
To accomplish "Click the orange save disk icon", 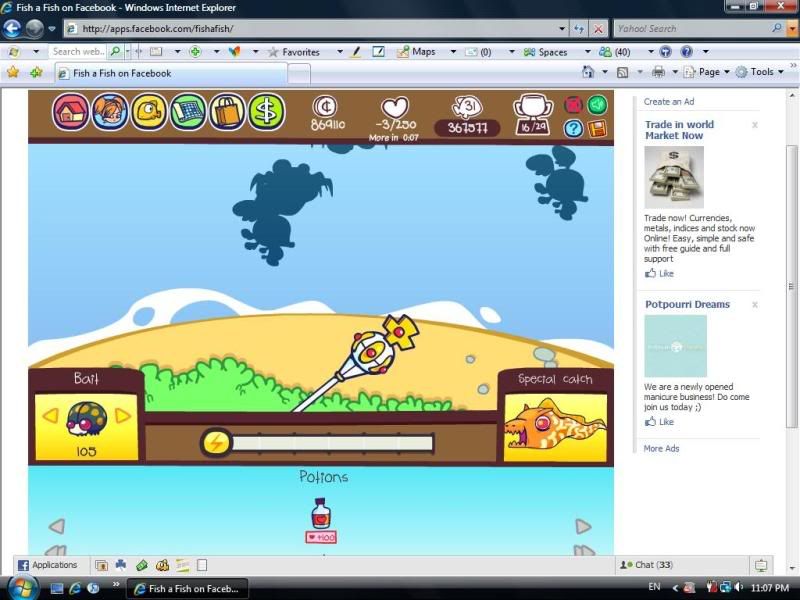I will [x=597, y=128].
